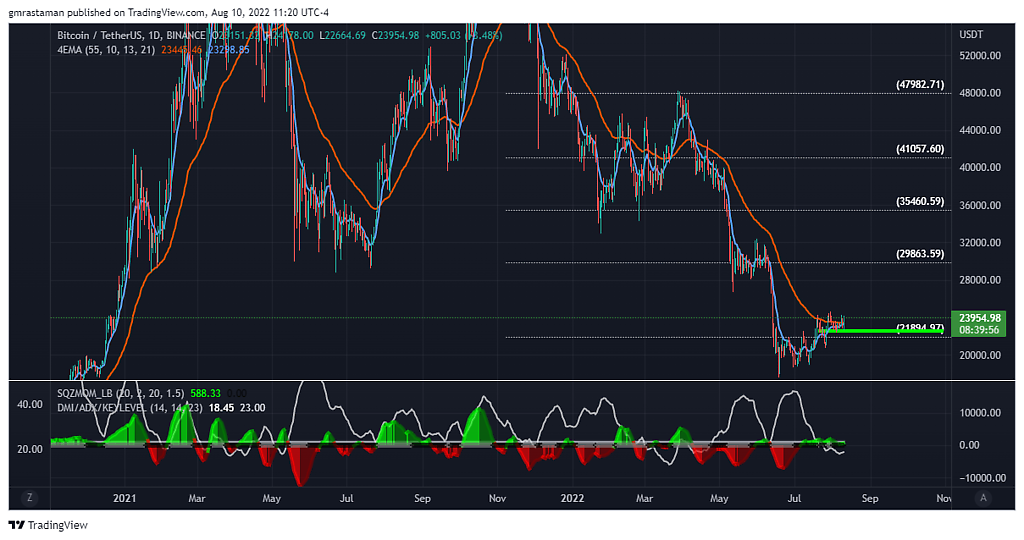Screen dimensions: 1024x540
Task: Click the 2021 label on time axis
Action: [124, 497]
